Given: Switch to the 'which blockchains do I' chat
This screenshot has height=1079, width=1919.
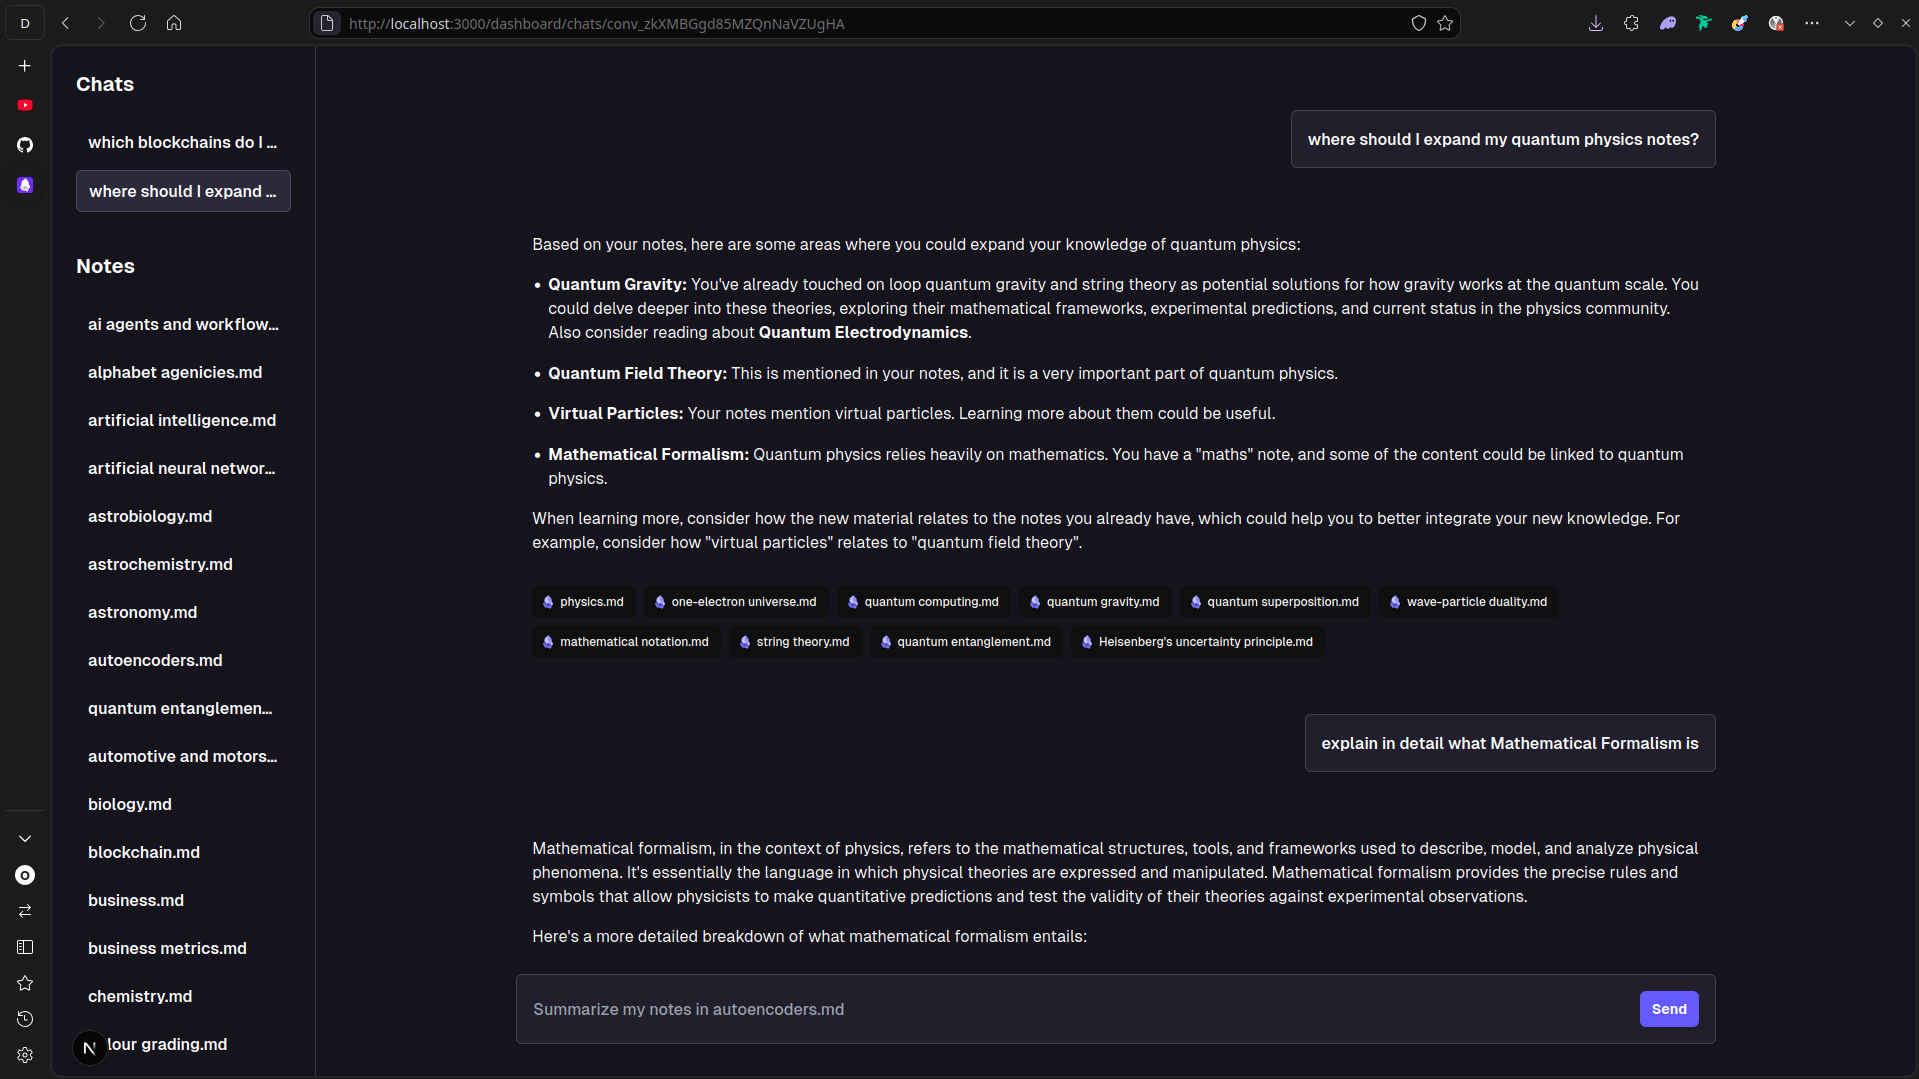Looking at the screenshot, I should (183, 142).
